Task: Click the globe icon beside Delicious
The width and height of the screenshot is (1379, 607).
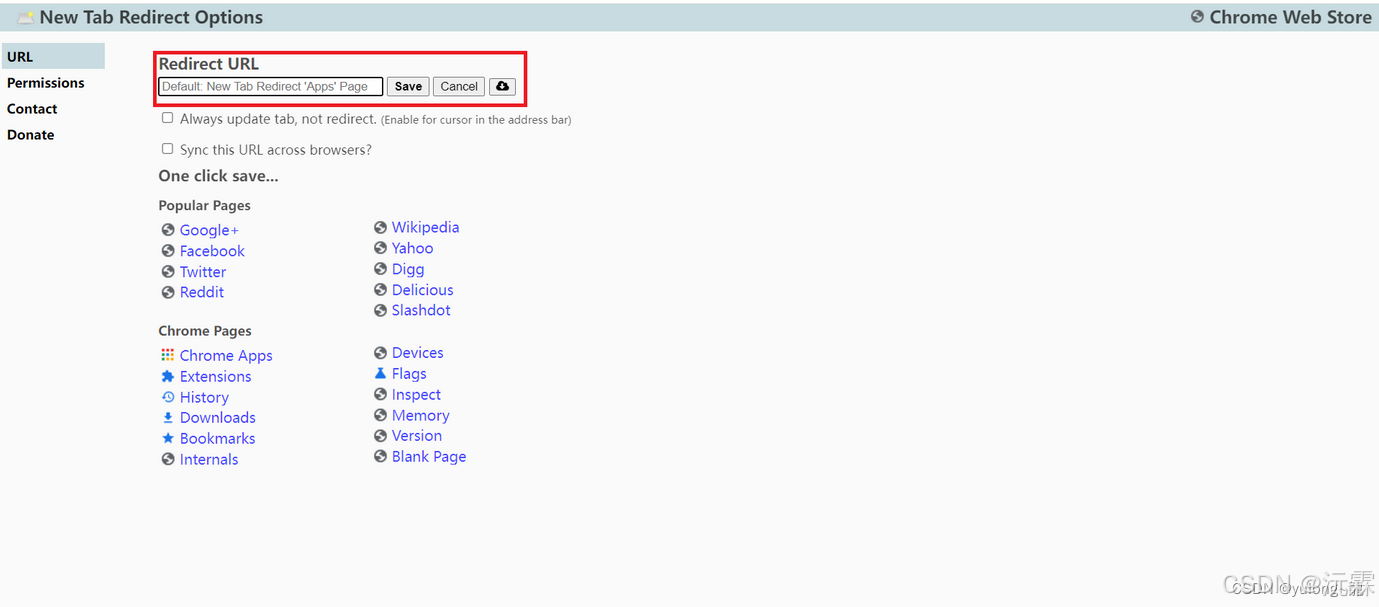Action: (380, 290)
